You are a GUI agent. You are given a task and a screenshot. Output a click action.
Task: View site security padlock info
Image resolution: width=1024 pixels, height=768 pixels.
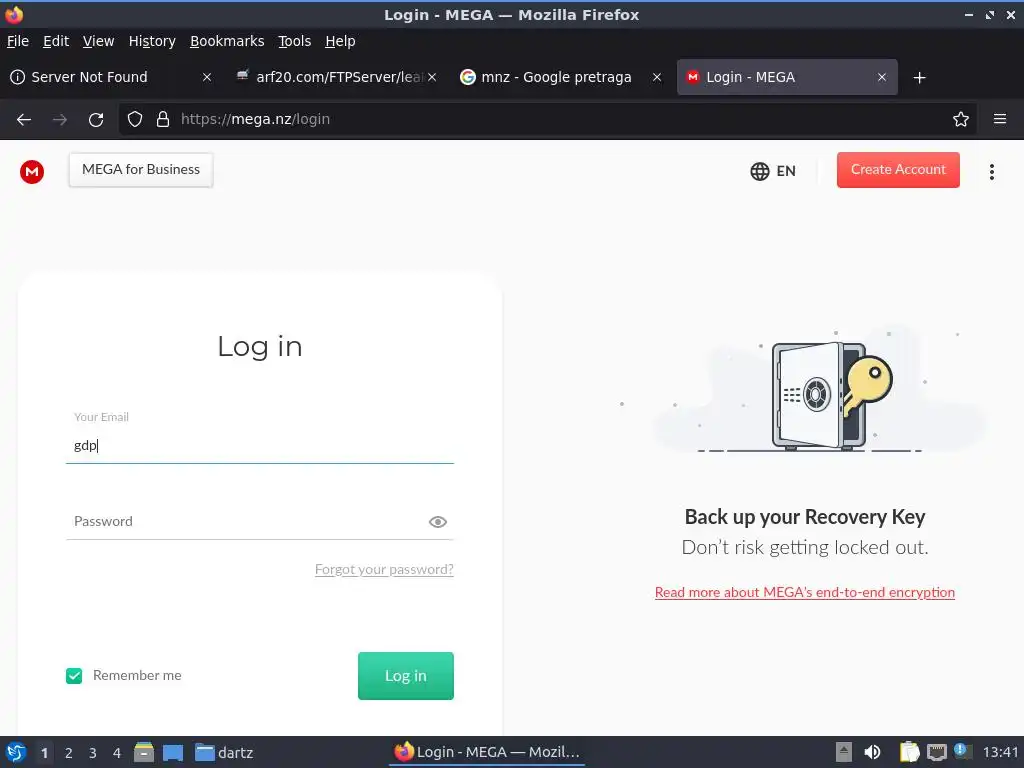pyautogui.click(x=163, y=120)
